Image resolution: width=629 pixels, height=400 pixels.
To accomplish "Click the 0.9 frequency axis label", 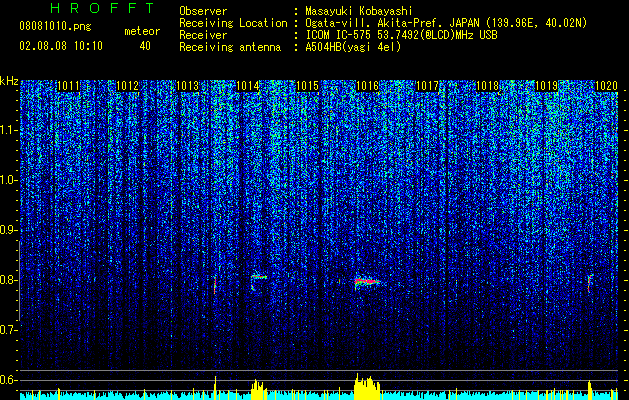I will (x=8, y=230).
